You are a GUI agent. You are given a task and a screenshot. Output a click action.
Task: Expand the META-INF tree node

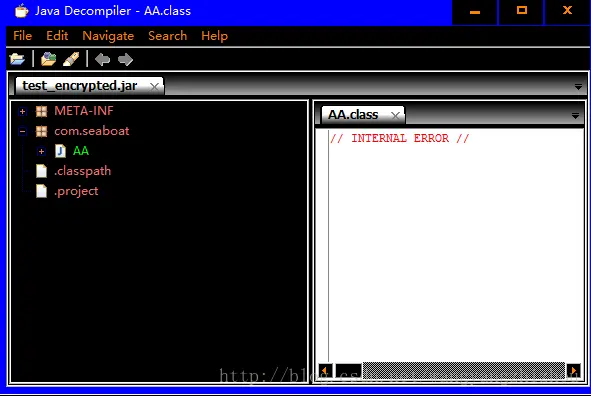coord(22,112)
